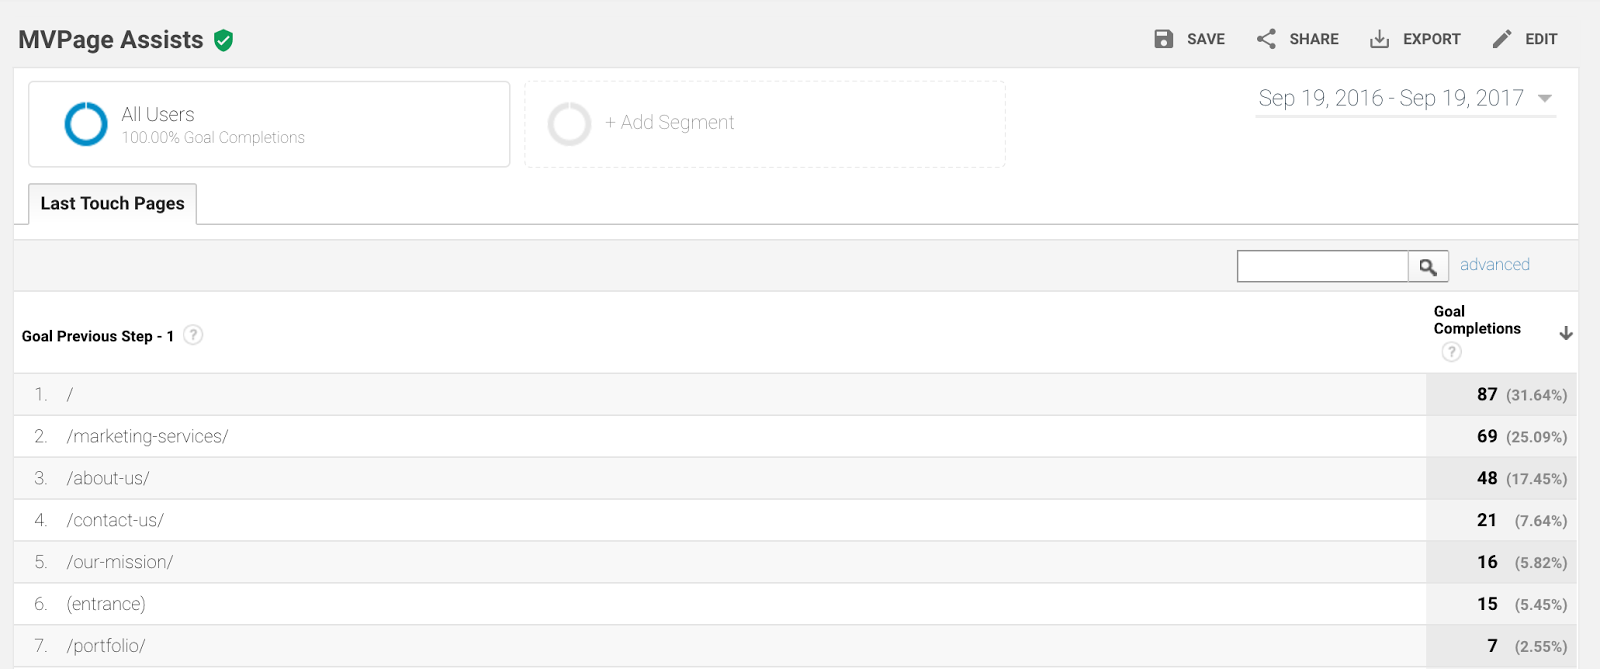Select the MVPage Assists report title
The width and height of the screenshot is (1600, 669).
pyautogui.click(x=110, y=39)
